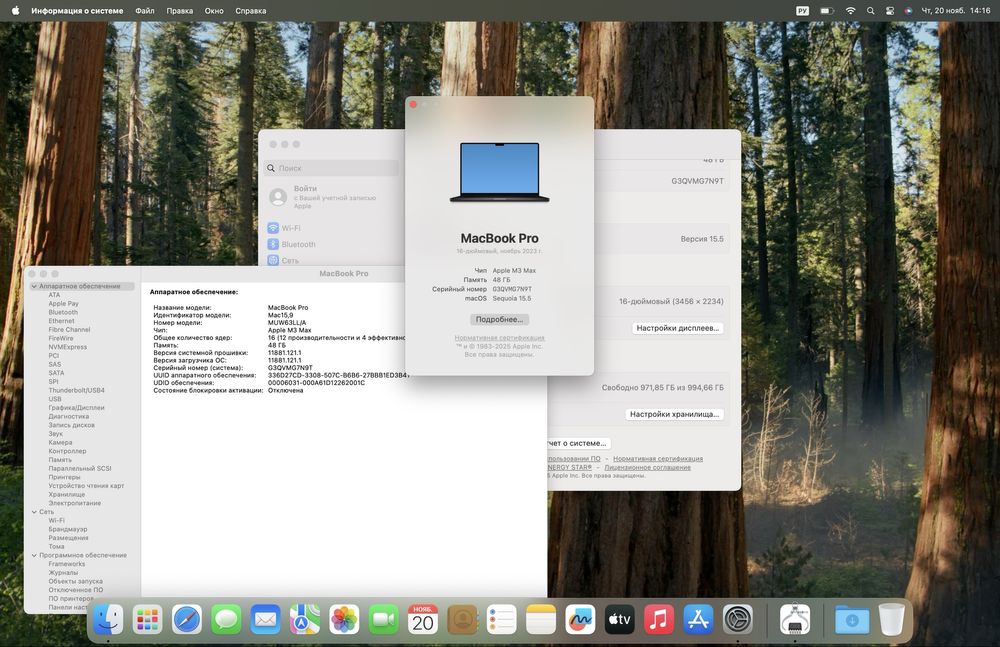
Task: Open Spotlight search in the menu bar
Action: click(x=871, y=10)
